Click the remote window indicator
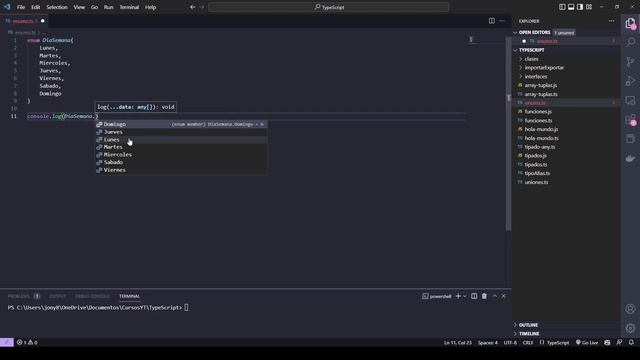 (7, 342)
